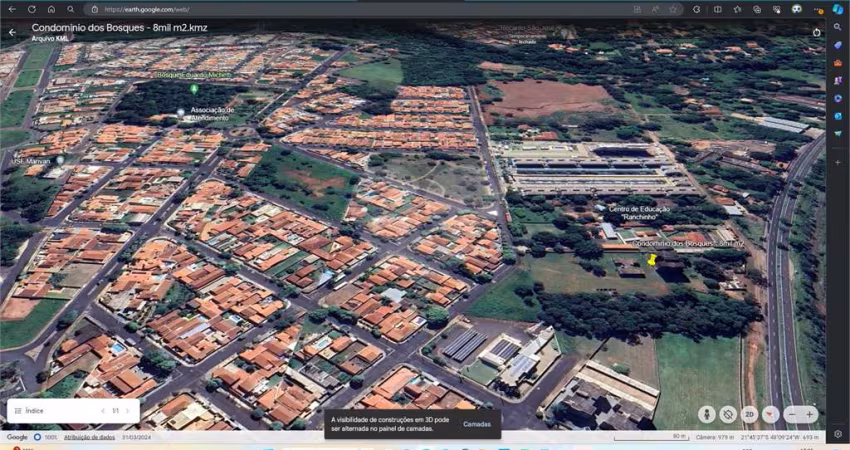Screen dimensions: 850x450
Task: Add this page to favorites with star icon
Action: click(673, 9)
